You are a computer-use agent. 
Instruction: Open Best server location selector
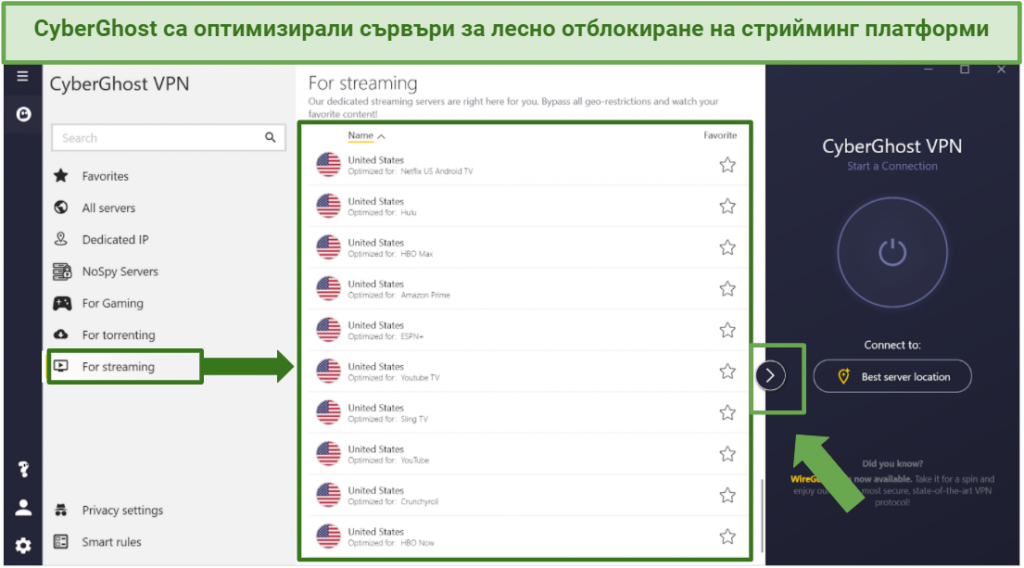coord(892,376)
